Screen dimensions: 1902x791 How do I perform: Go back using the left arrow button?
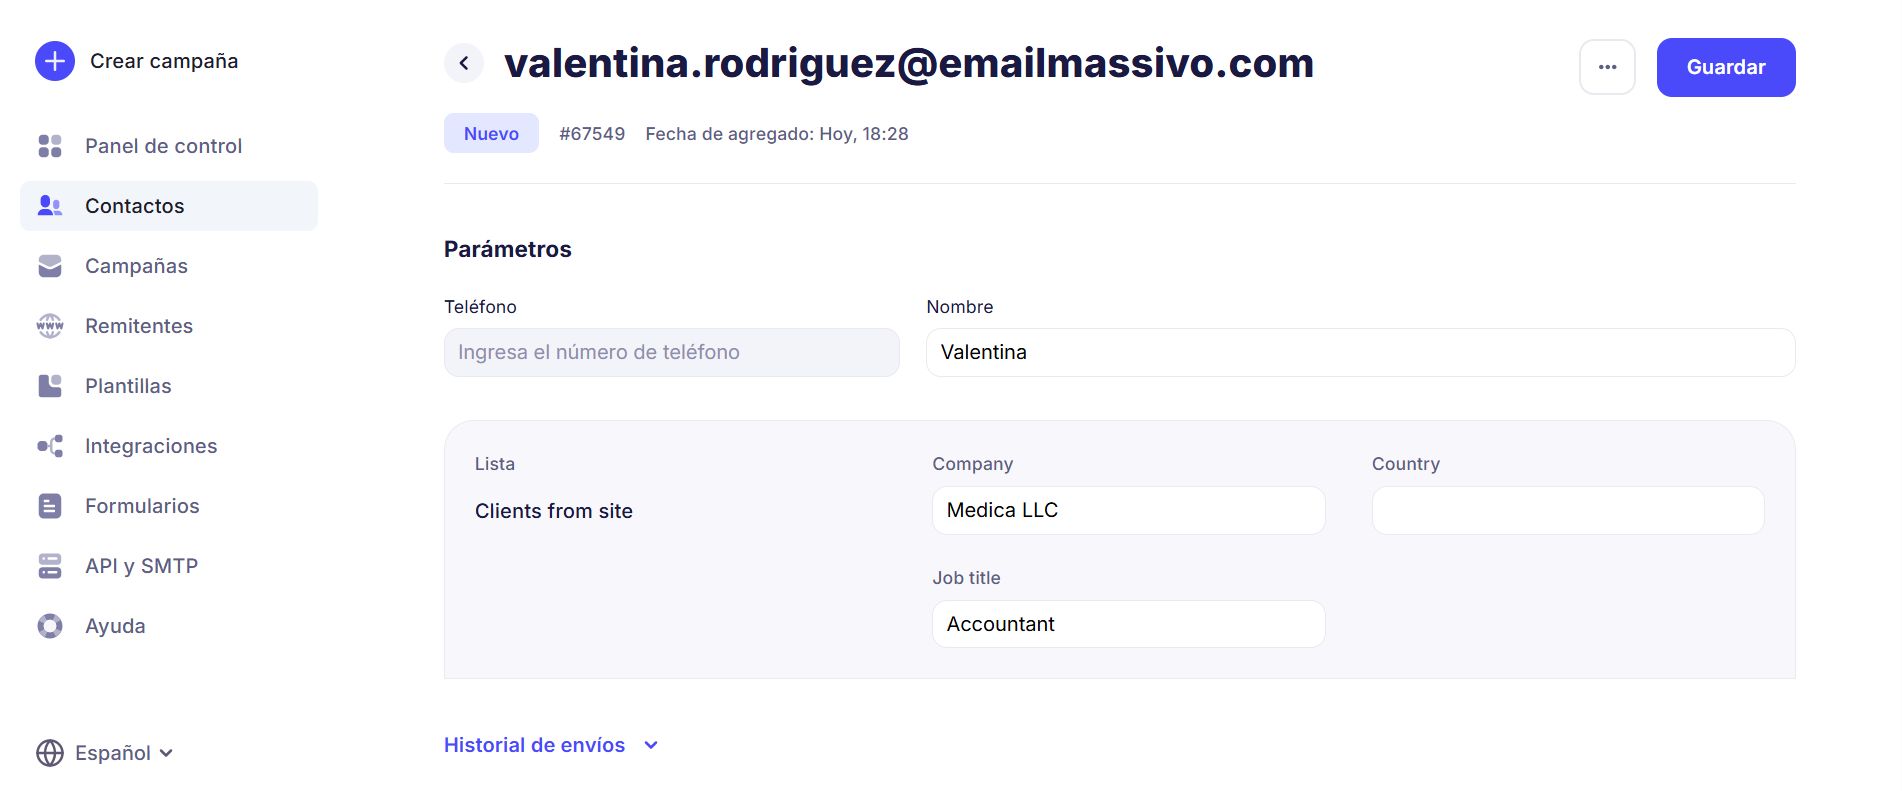pos(464,63)
